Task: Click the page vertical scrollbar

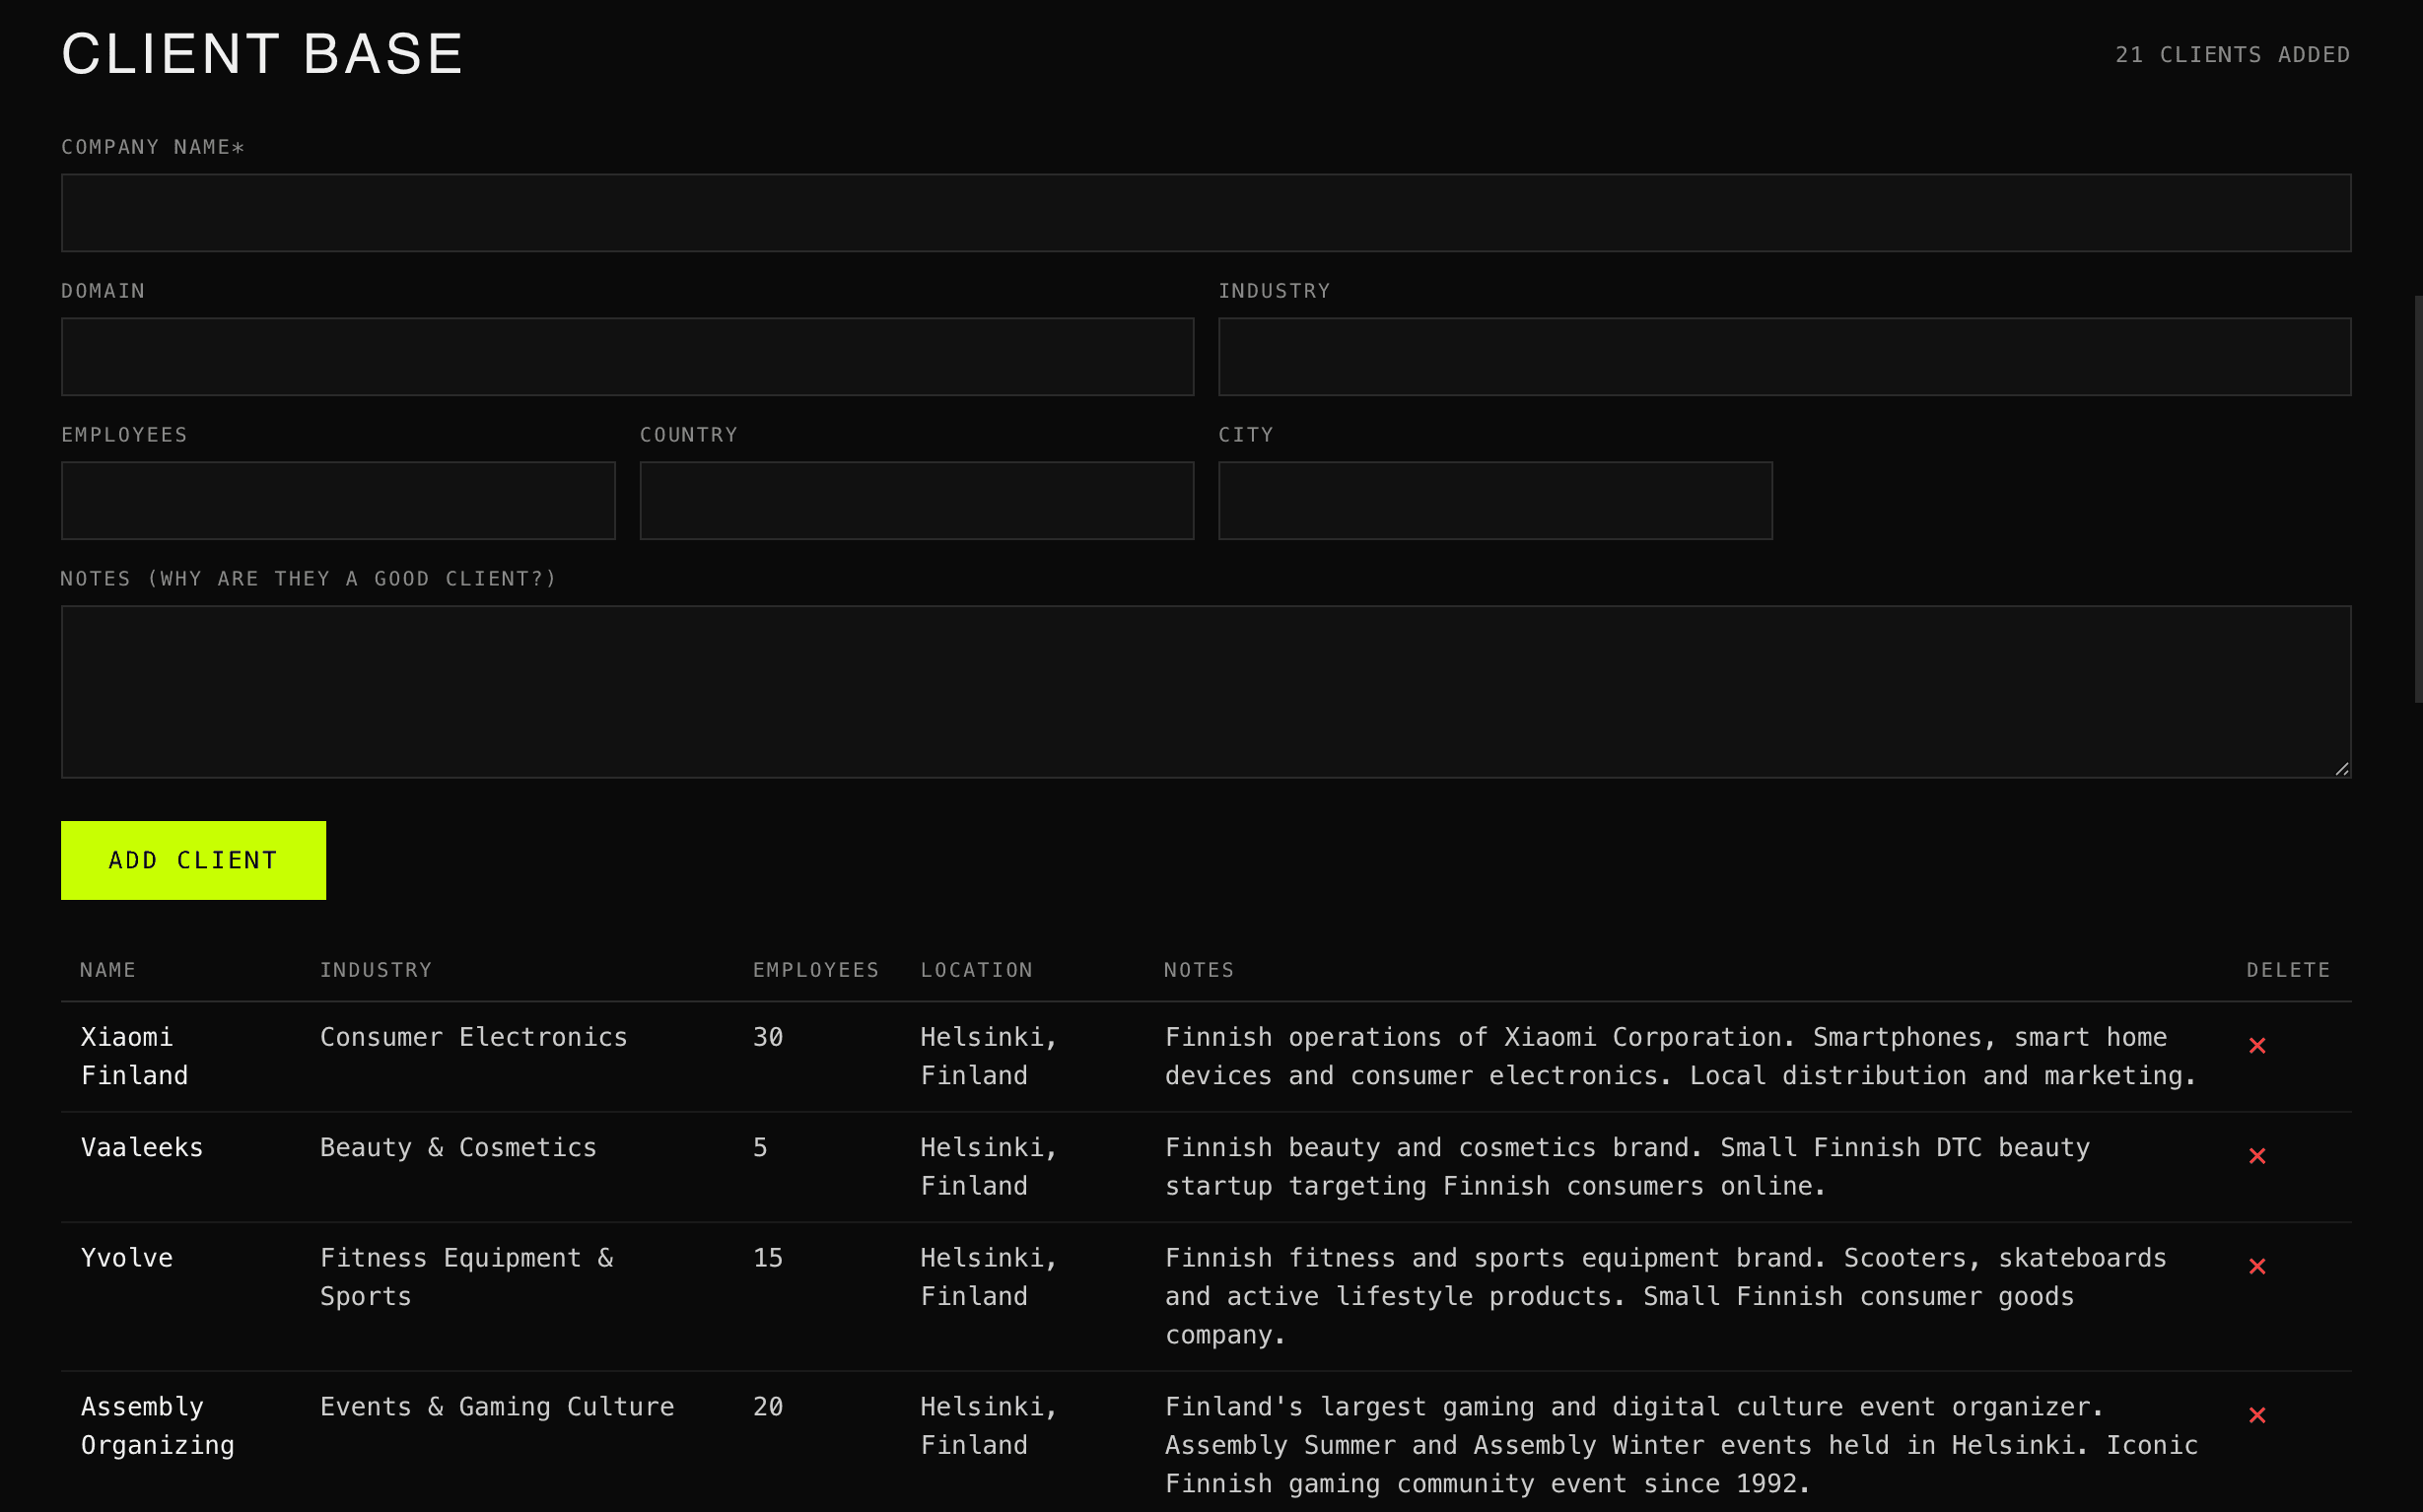Action: (2418, 500)
